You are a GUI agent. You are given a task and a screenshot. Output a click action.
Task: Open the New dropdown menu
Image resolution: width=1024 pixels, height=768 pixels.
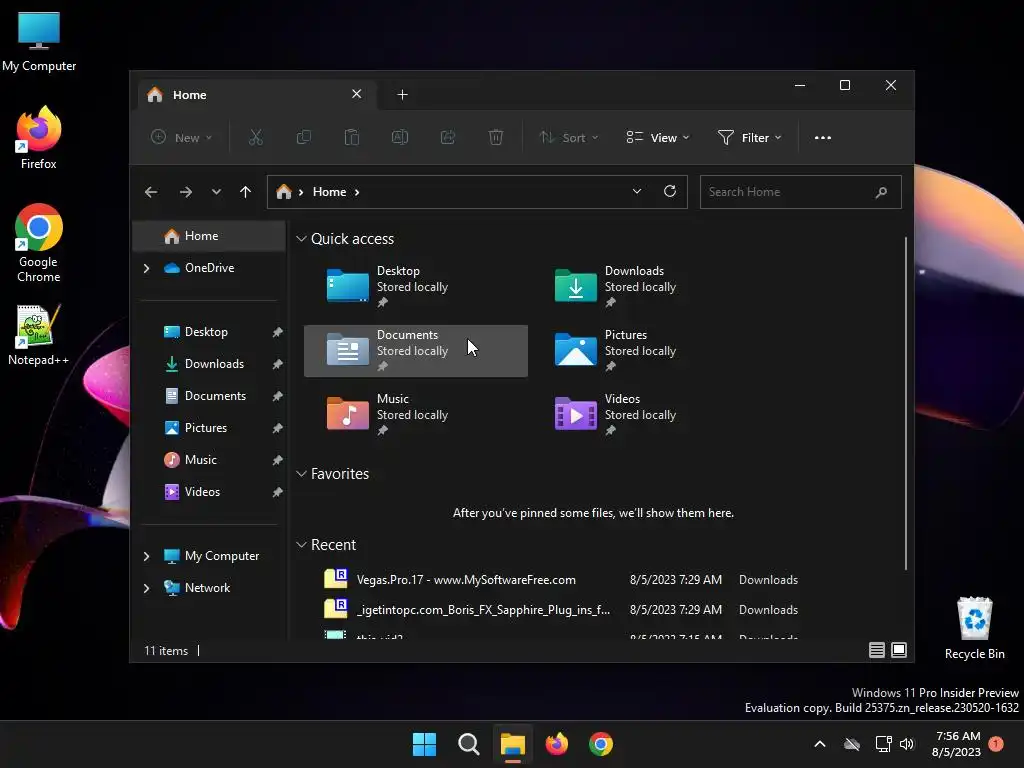[182, 137]
